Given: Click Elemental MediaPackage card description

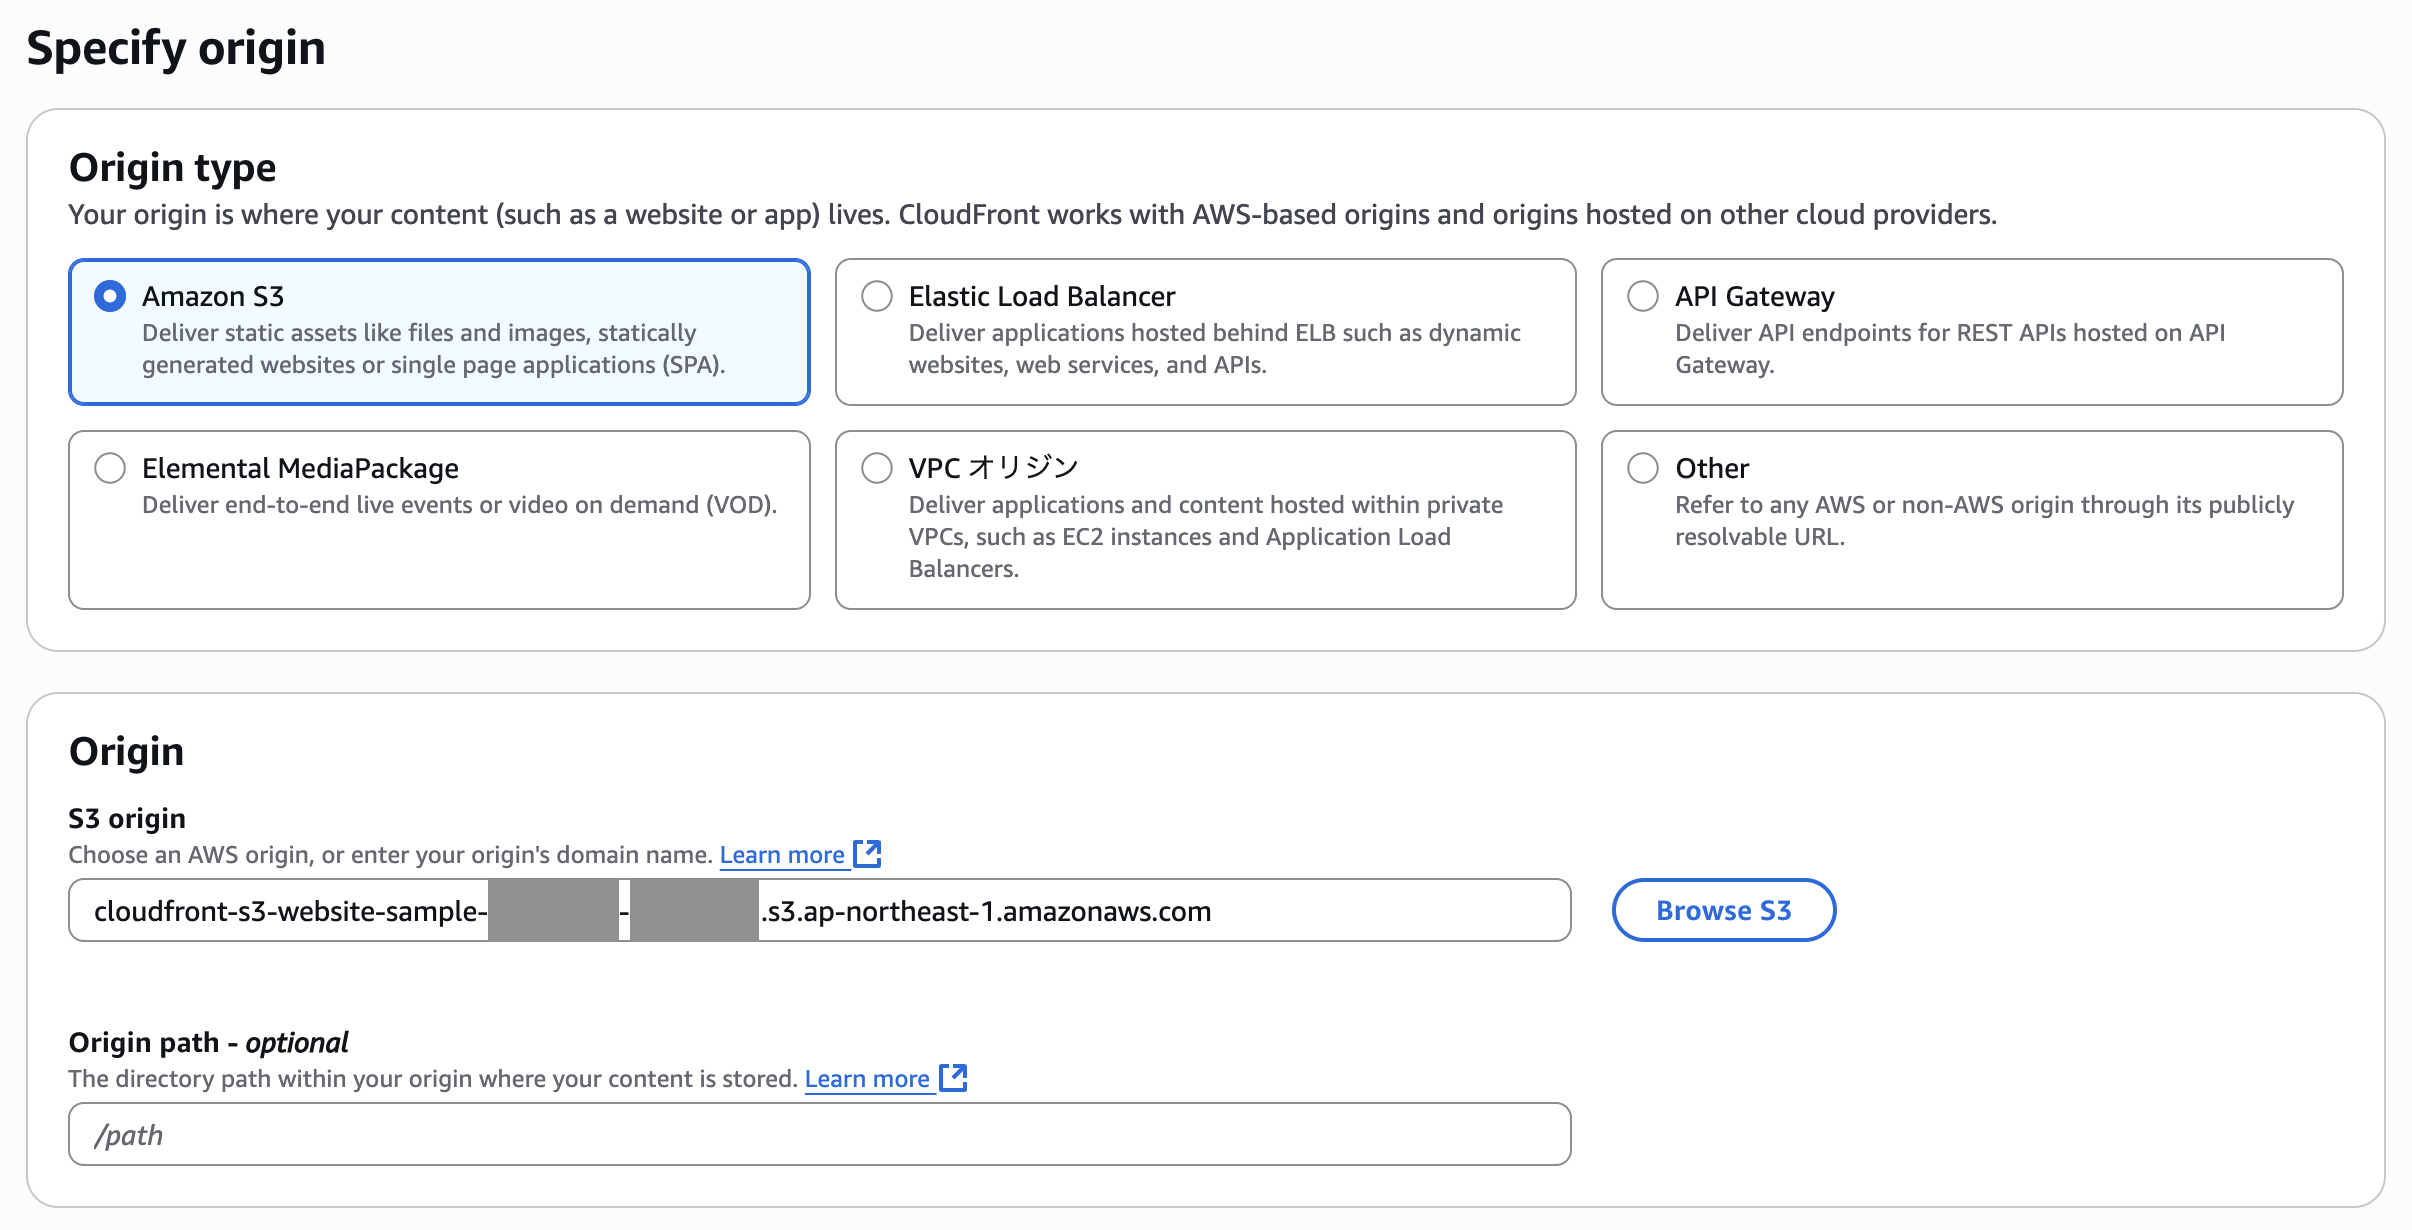Looking at the screenshot, I should [x=459, y=505].
